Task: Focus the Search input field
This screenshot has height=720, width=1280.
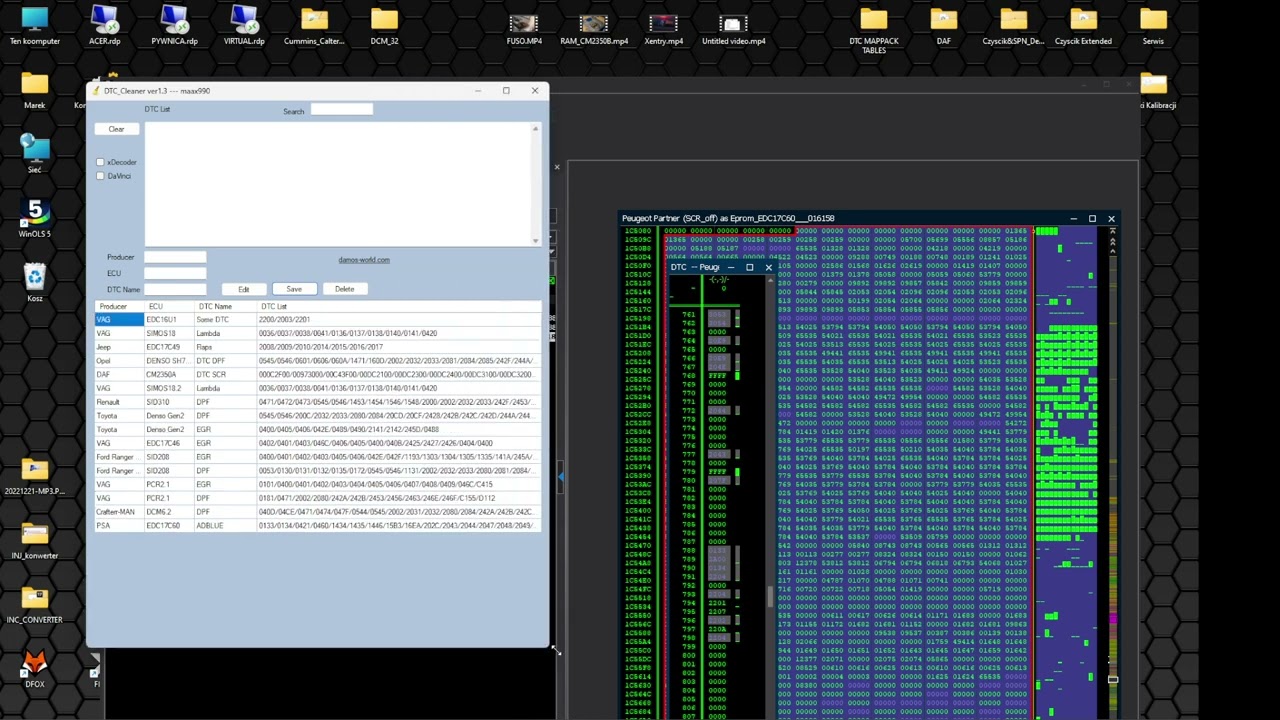Action: click(341, 109)
